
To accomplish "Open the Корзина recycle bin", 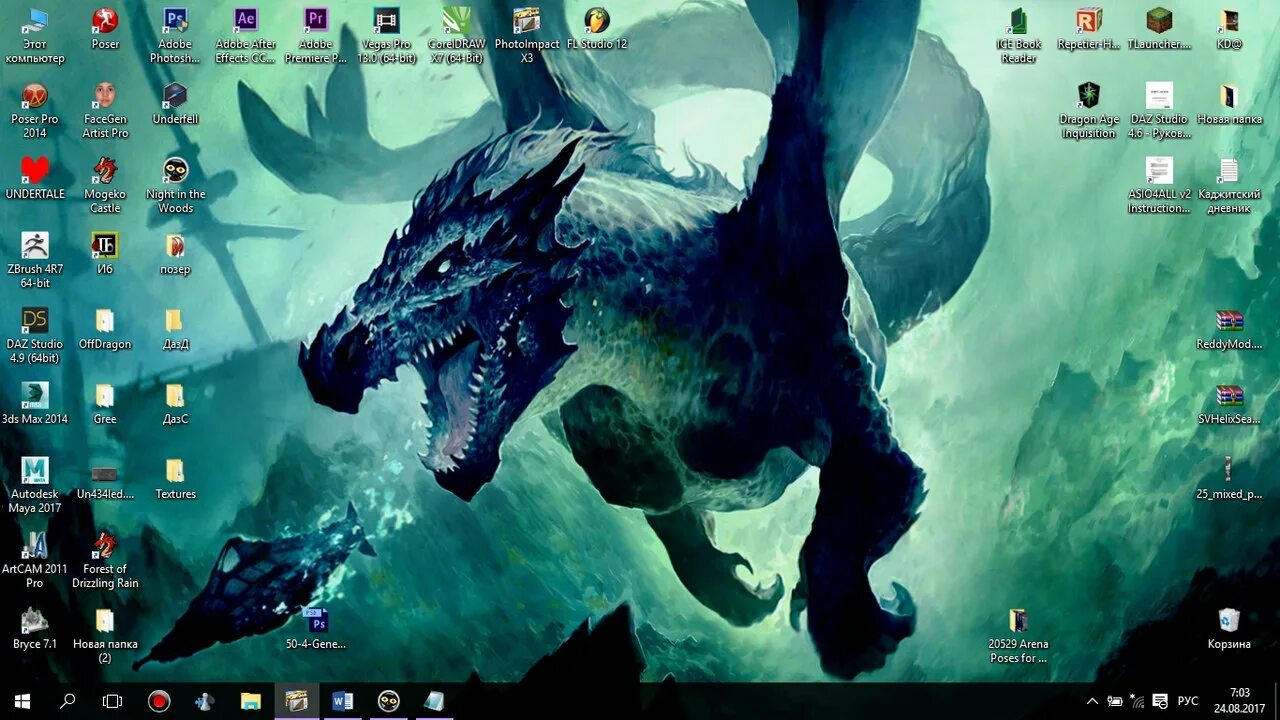I will point(1229,629).
